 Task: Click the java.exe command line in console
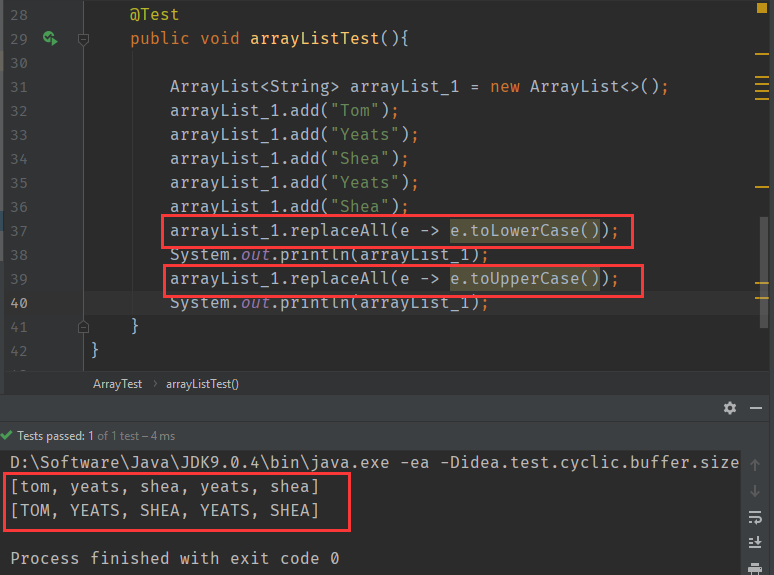(x=375, y=462)
